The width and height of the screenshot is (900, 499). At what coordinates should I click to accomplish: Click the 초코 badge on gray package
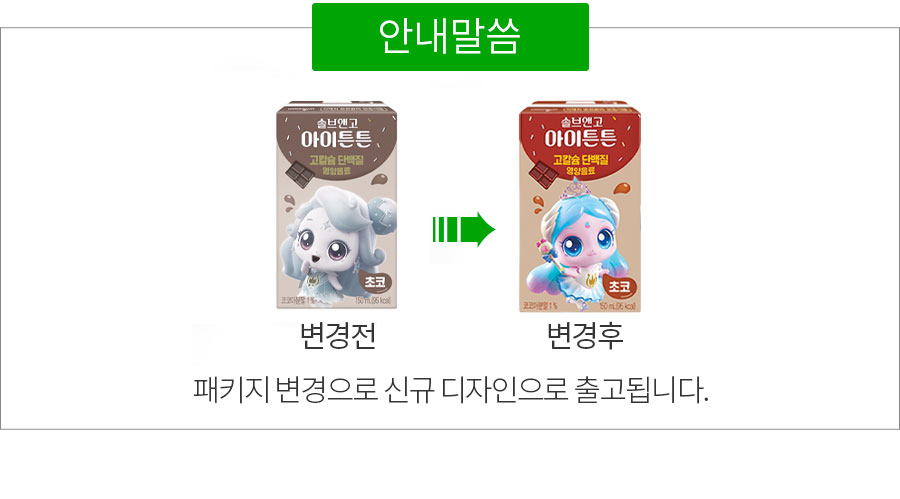click(x=375, y=282)
